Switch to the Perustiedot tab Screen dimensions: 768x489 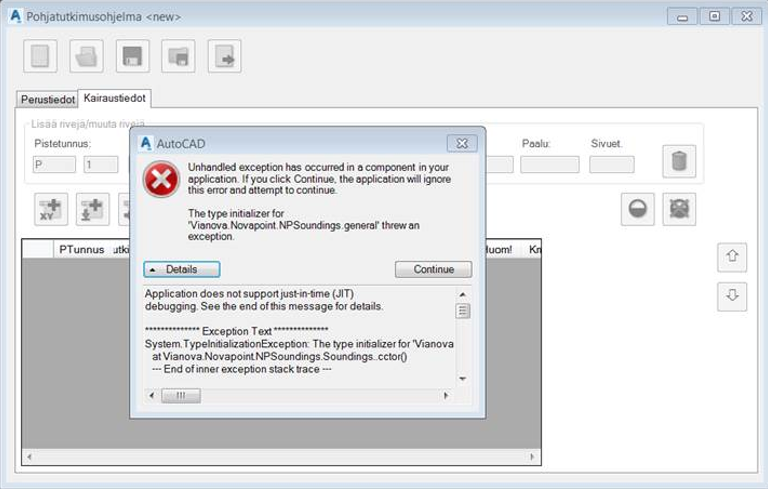(48, 99)
